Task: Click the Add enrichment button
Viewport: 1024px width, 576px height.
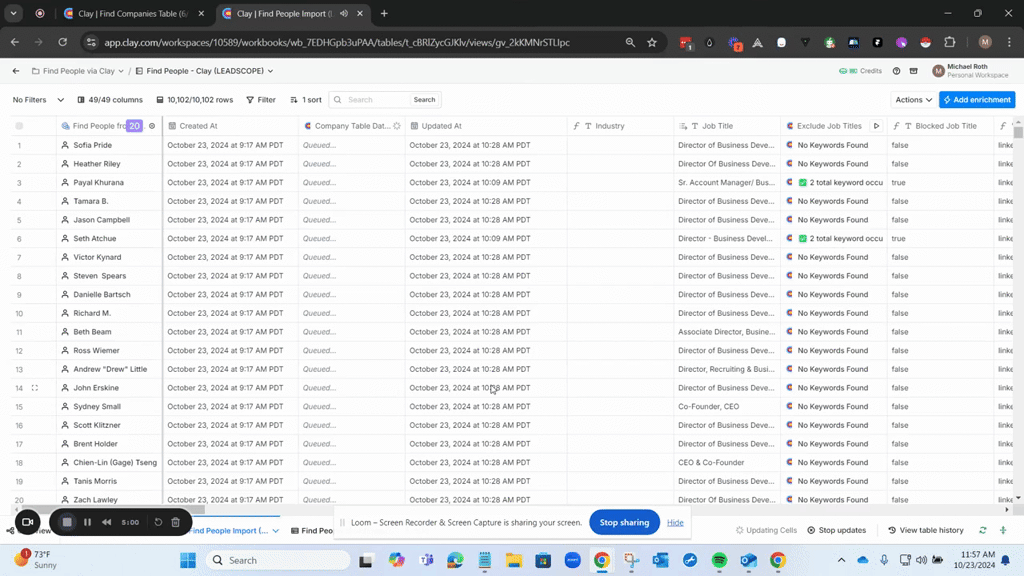Action: pos(977,100)
